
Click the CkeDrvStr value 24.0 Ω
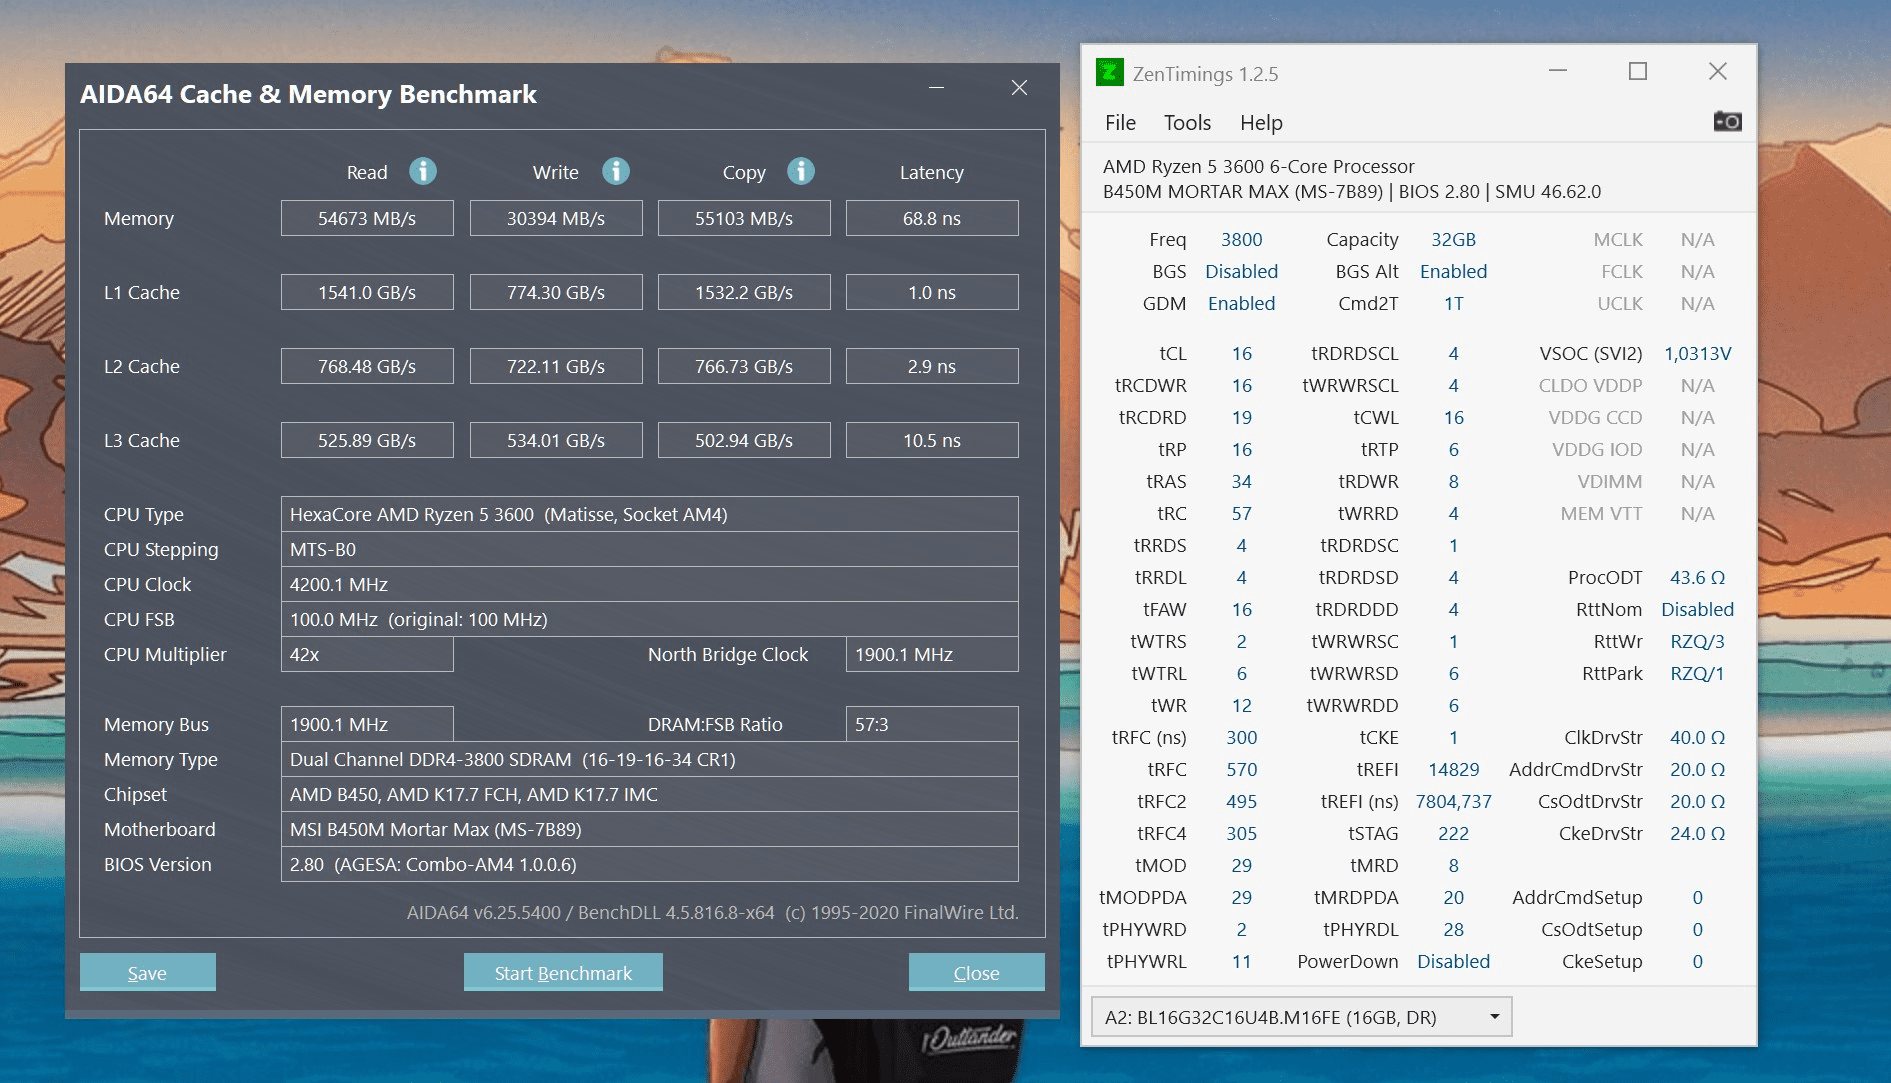point(1697,833)
